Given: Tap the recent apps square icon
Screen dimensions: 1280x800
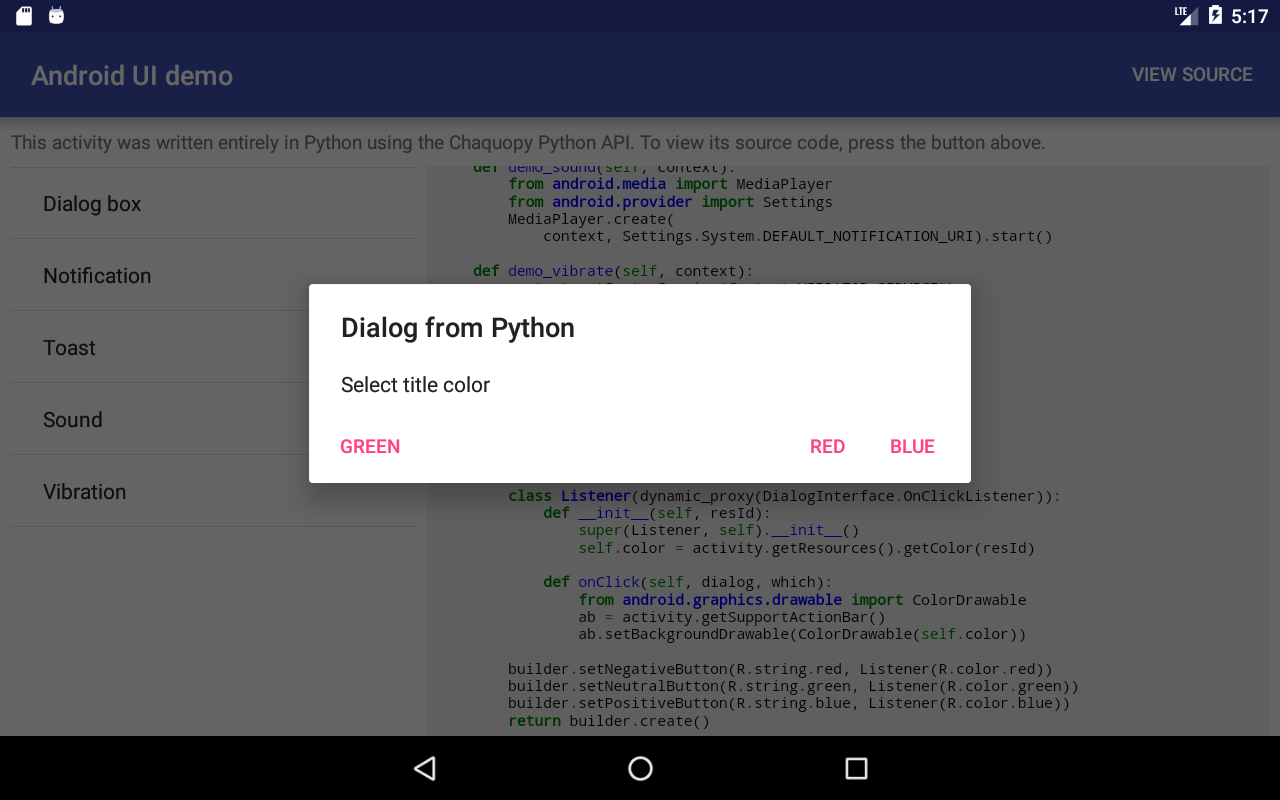Looking at the screenshot, I should point(856,768).
